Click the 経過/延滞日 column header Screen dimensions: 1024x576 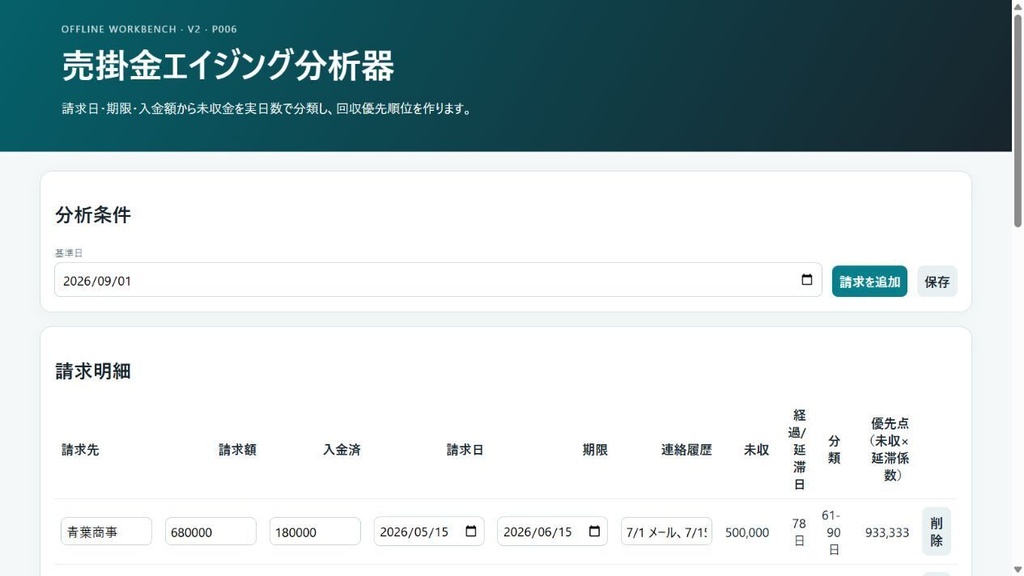coord(799,450)
